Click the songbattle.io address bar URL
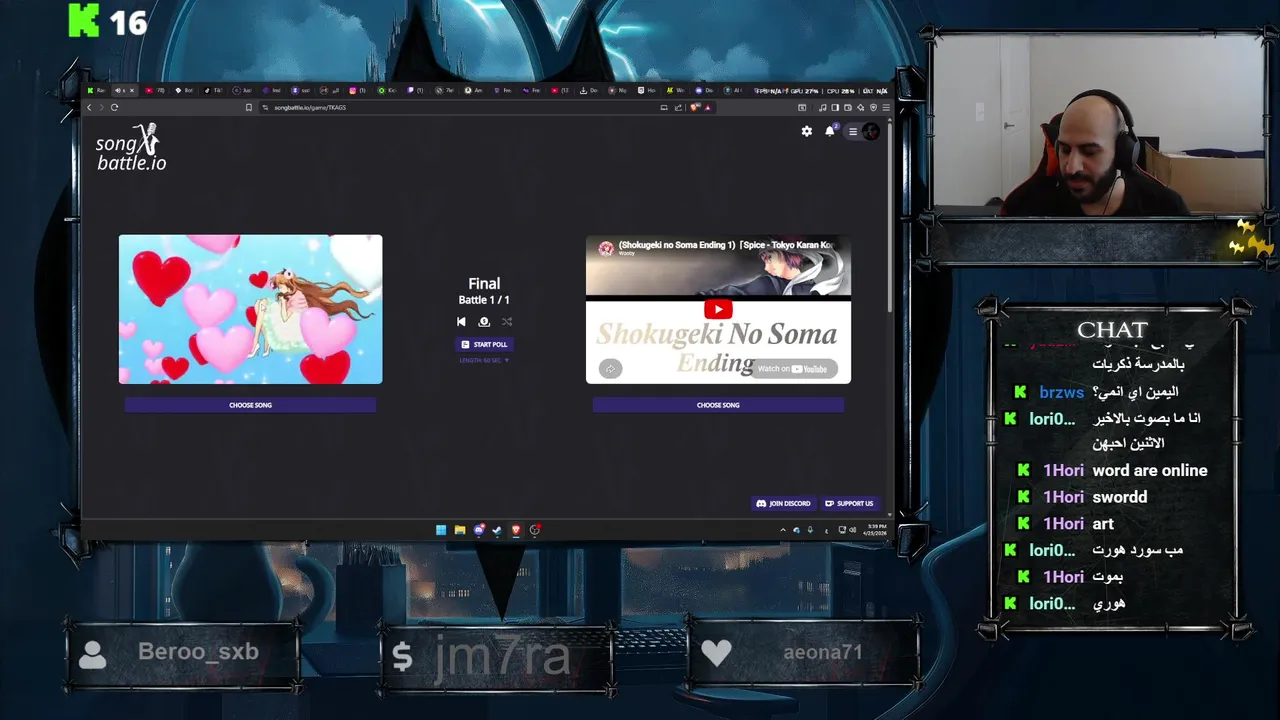Image resolution: width=1280 pixels, height=720 pixels. (310, 107)
